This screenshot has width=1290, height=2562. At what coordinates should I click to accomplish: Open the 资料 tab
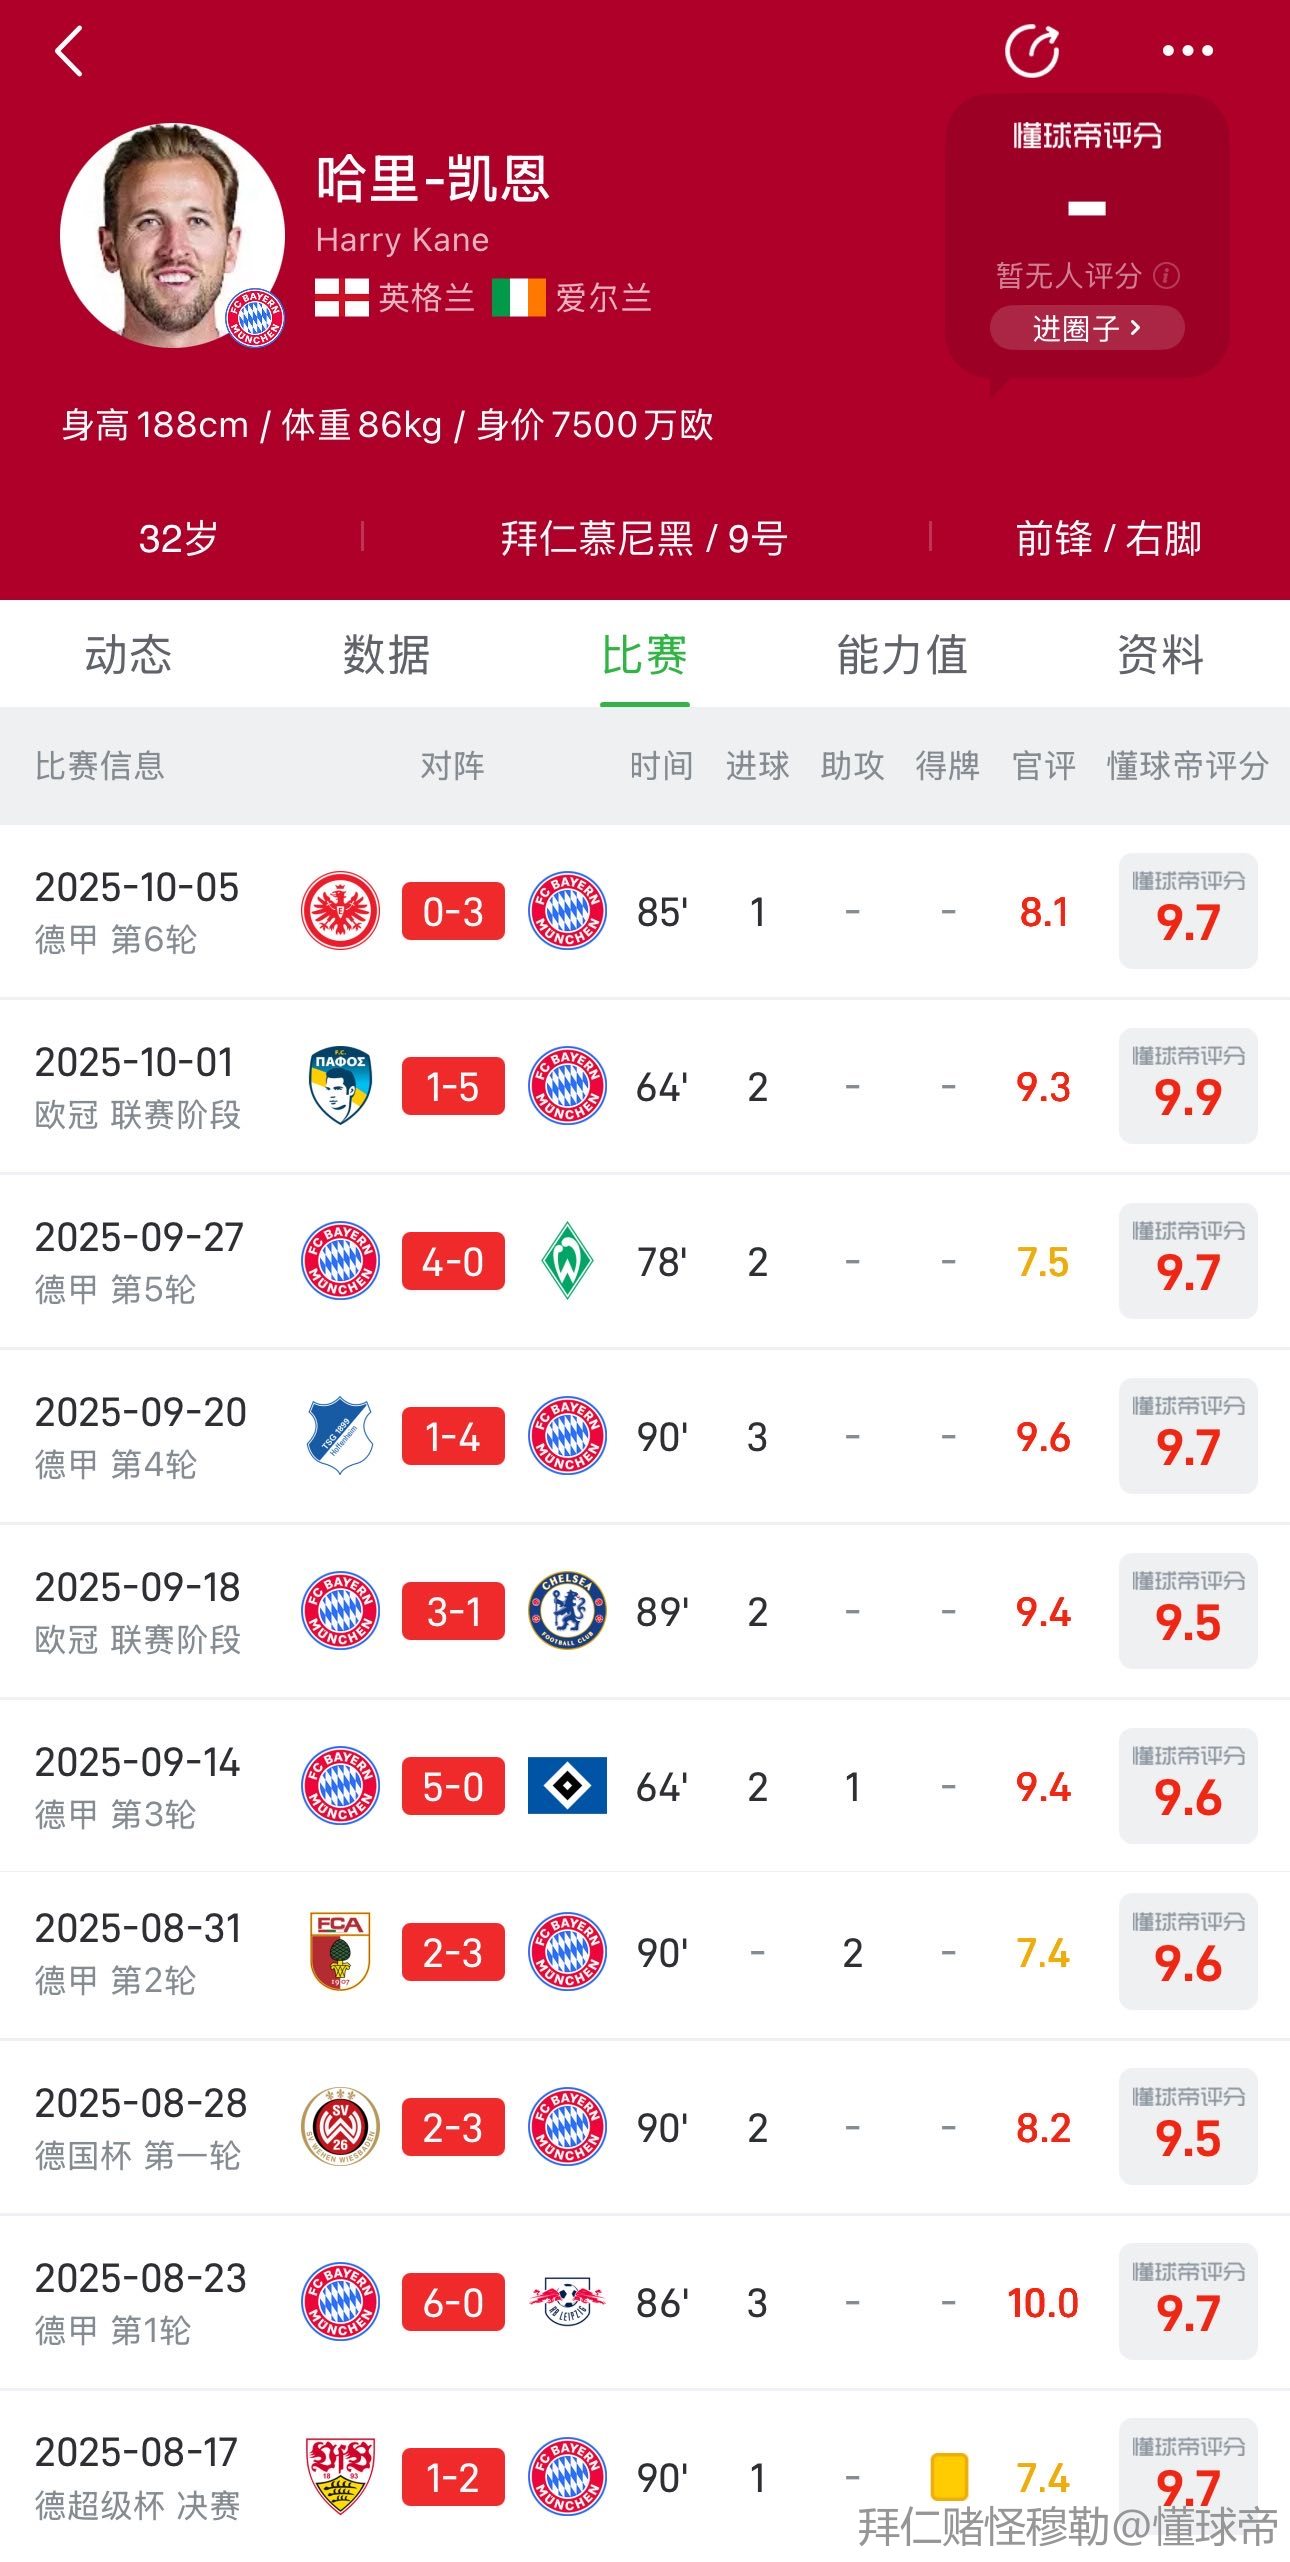1160,656
